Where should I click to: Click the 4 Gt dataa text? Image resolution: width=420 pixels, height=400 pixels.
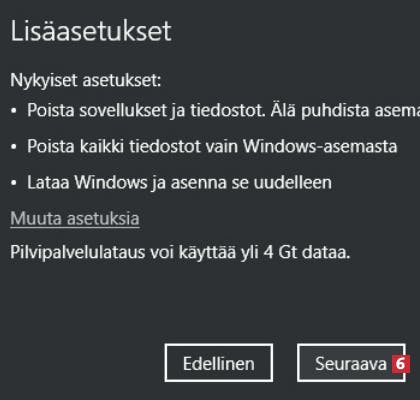(307, 252)
